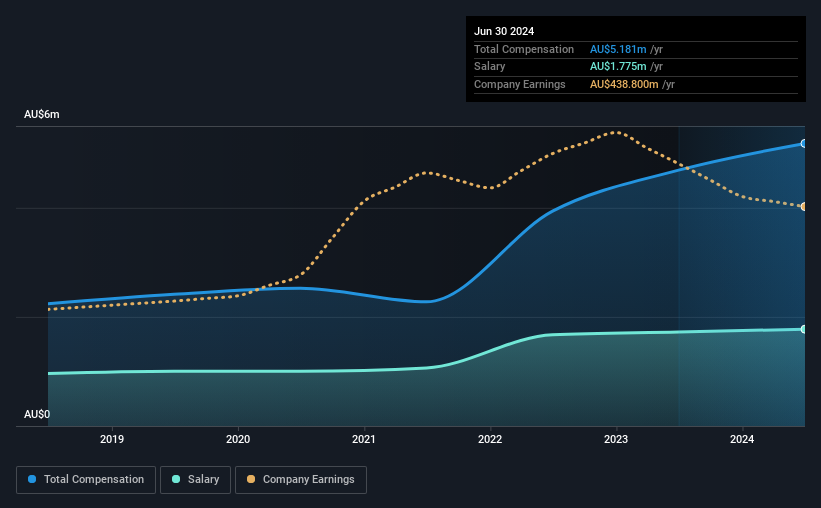Click the AU$438.800m company earnings value
Screen dimensions: 821x508
[624, 84]
